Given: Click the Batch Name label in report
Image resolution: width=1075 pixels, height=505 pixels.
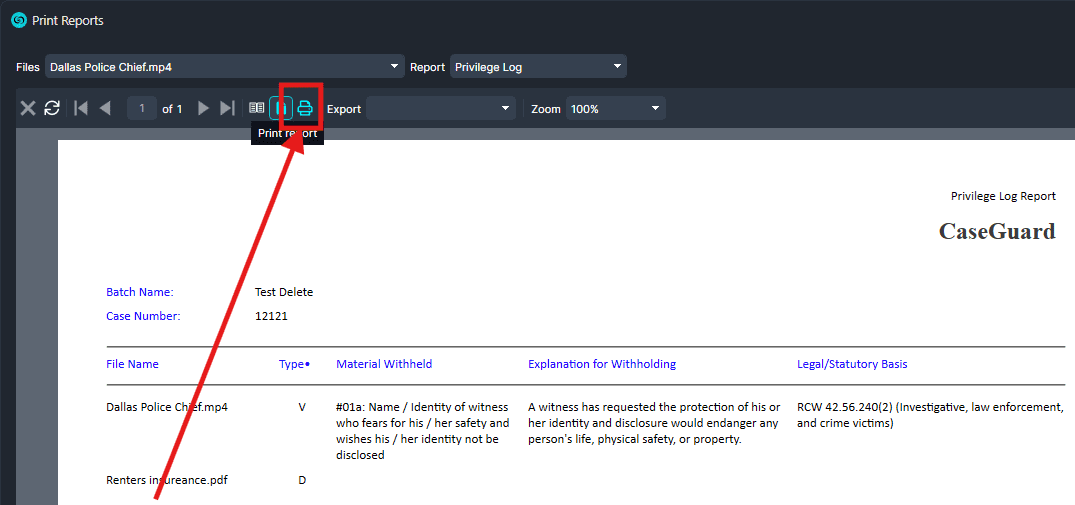Looking at the screenshot, I should [x=140, y=292].
